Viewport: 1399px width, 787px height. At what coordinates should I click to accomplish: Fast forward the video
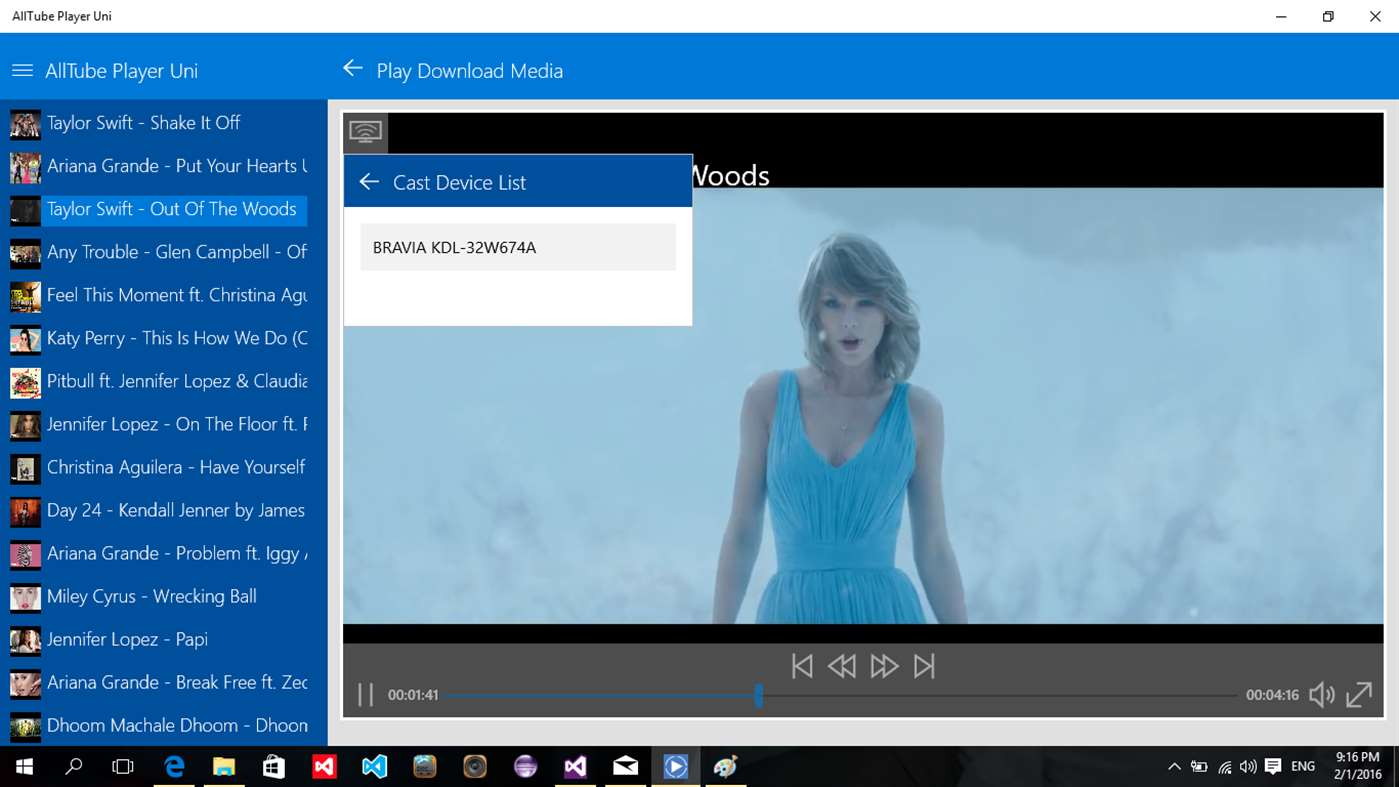point(884,666)
